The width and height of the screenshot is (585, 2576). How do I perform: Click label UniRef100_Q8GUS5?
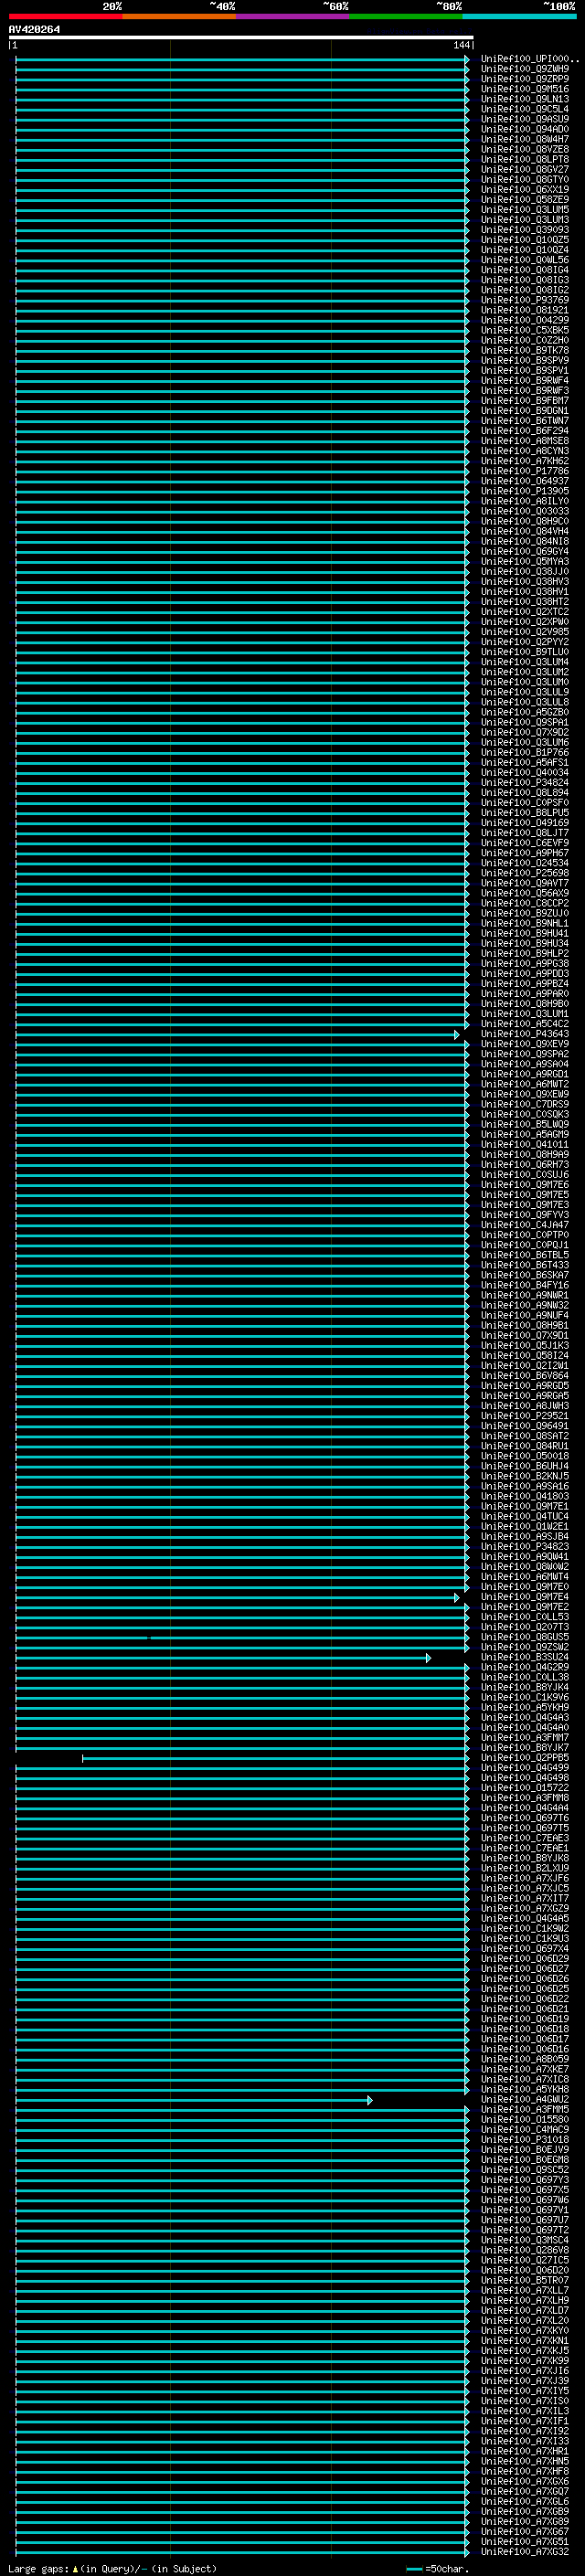coord(525,1637)
